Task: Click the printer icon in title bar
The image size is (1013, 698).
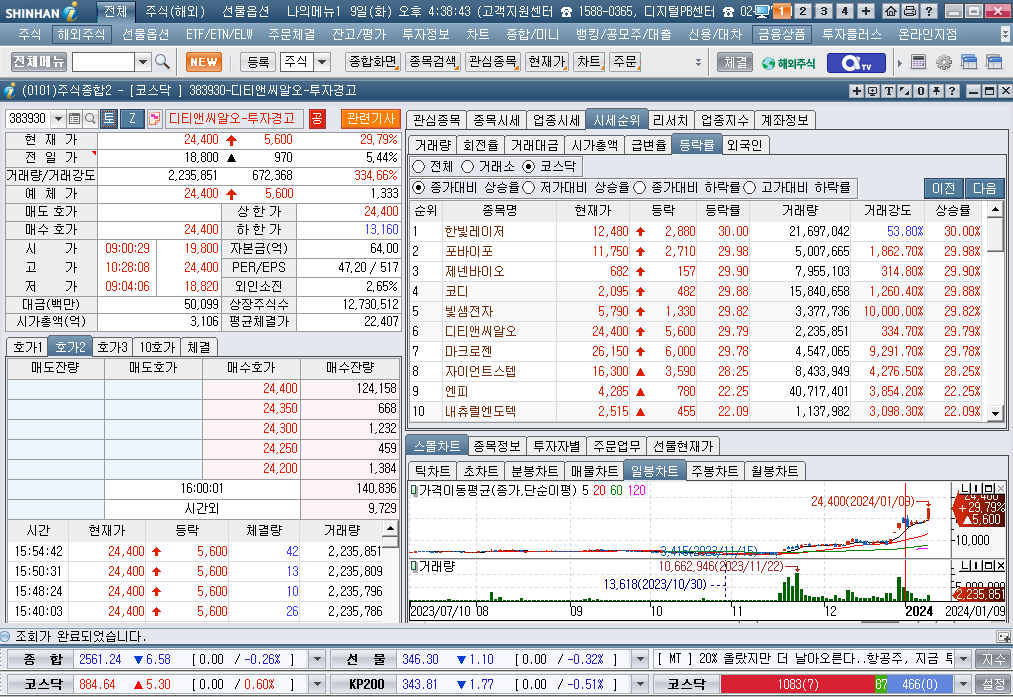Action: click(x=910, y=11)
